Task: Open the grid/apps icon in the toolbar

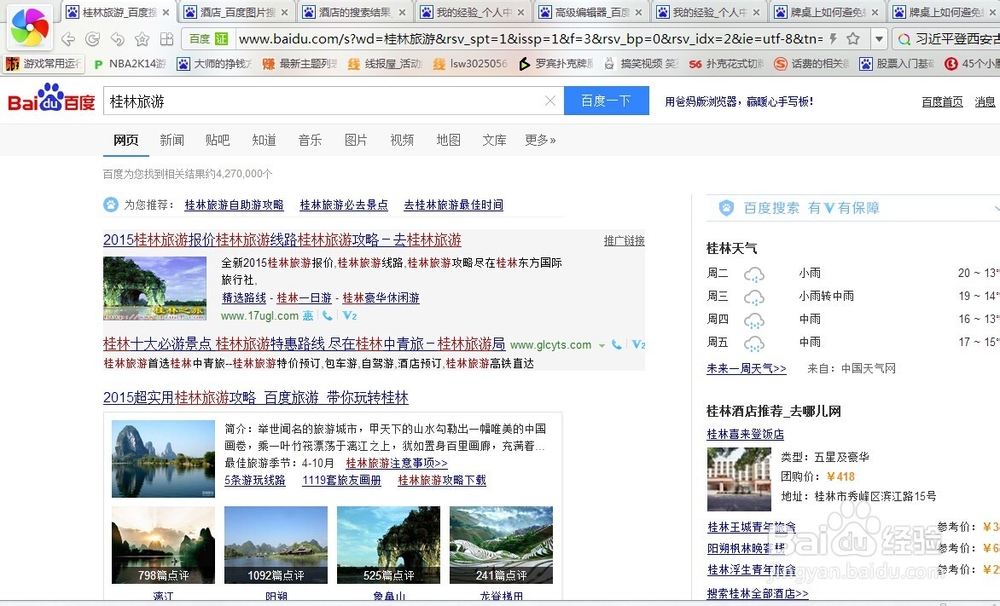Action: coord(167,39)
